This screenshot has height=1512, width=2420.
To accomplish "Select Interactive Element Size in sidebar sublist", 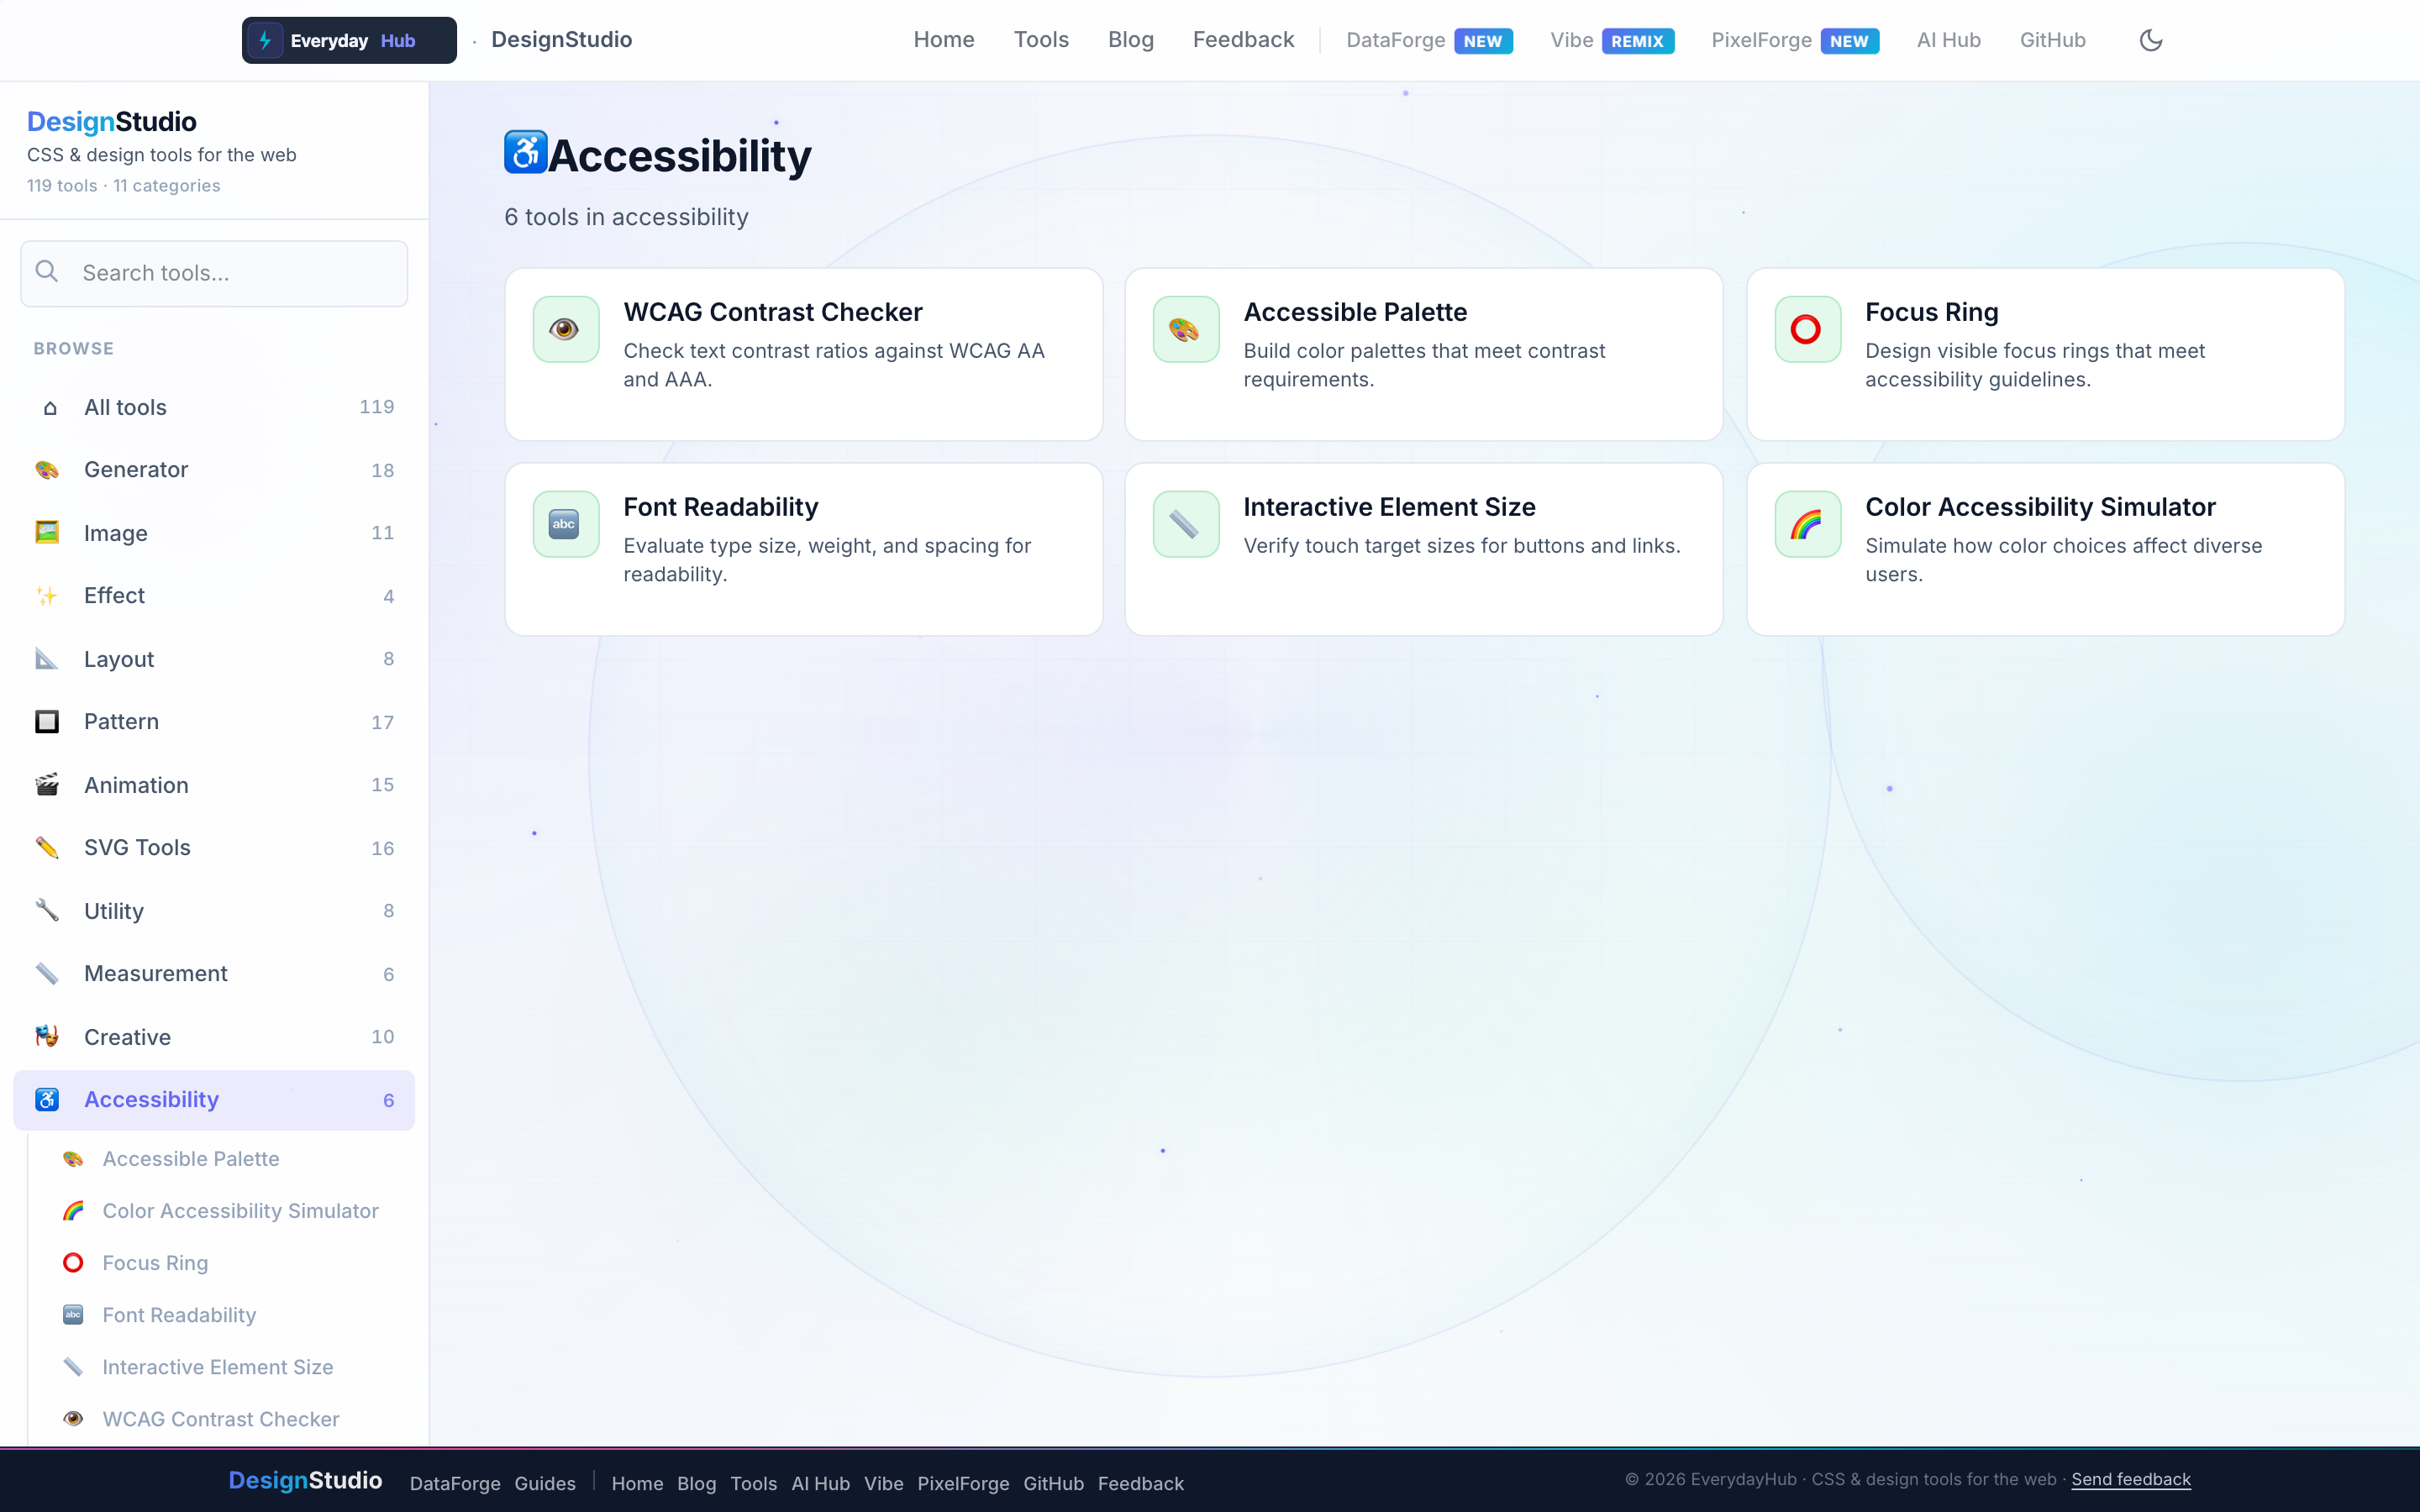I will [x=218, y=1367].
